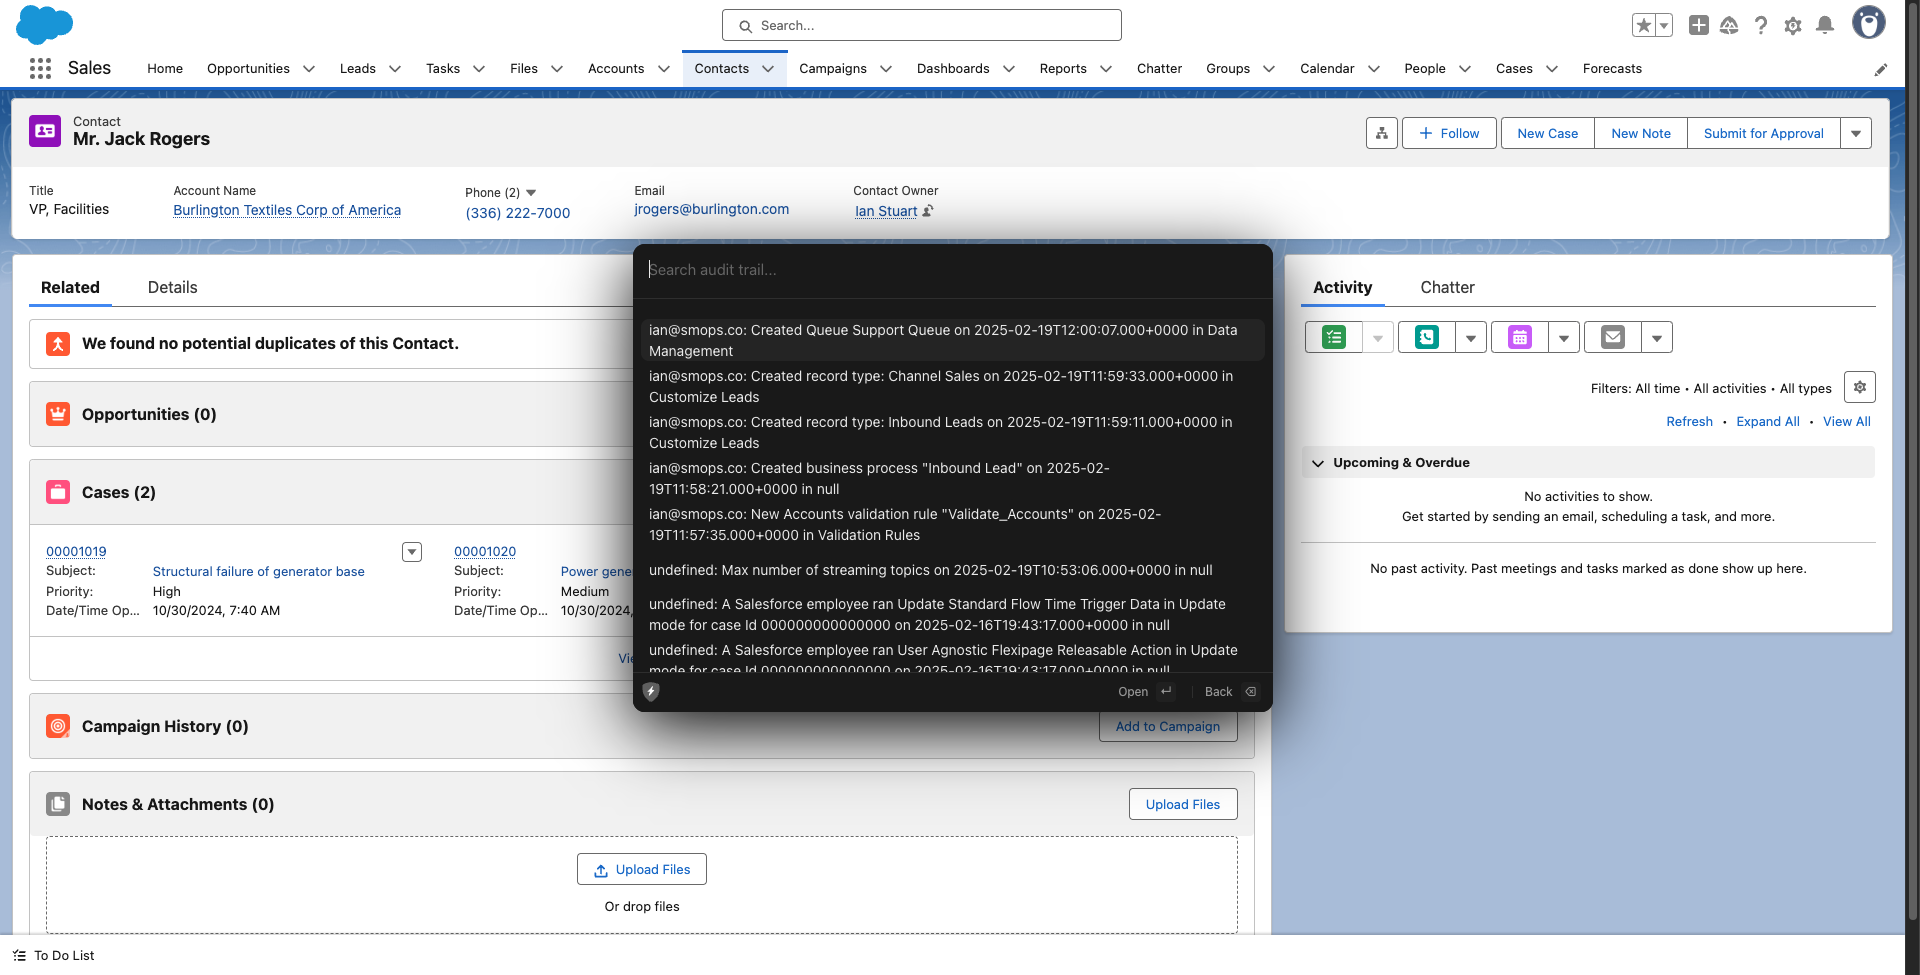Open the Burlington Textiles Corp of America link

[x=287, y=210]
